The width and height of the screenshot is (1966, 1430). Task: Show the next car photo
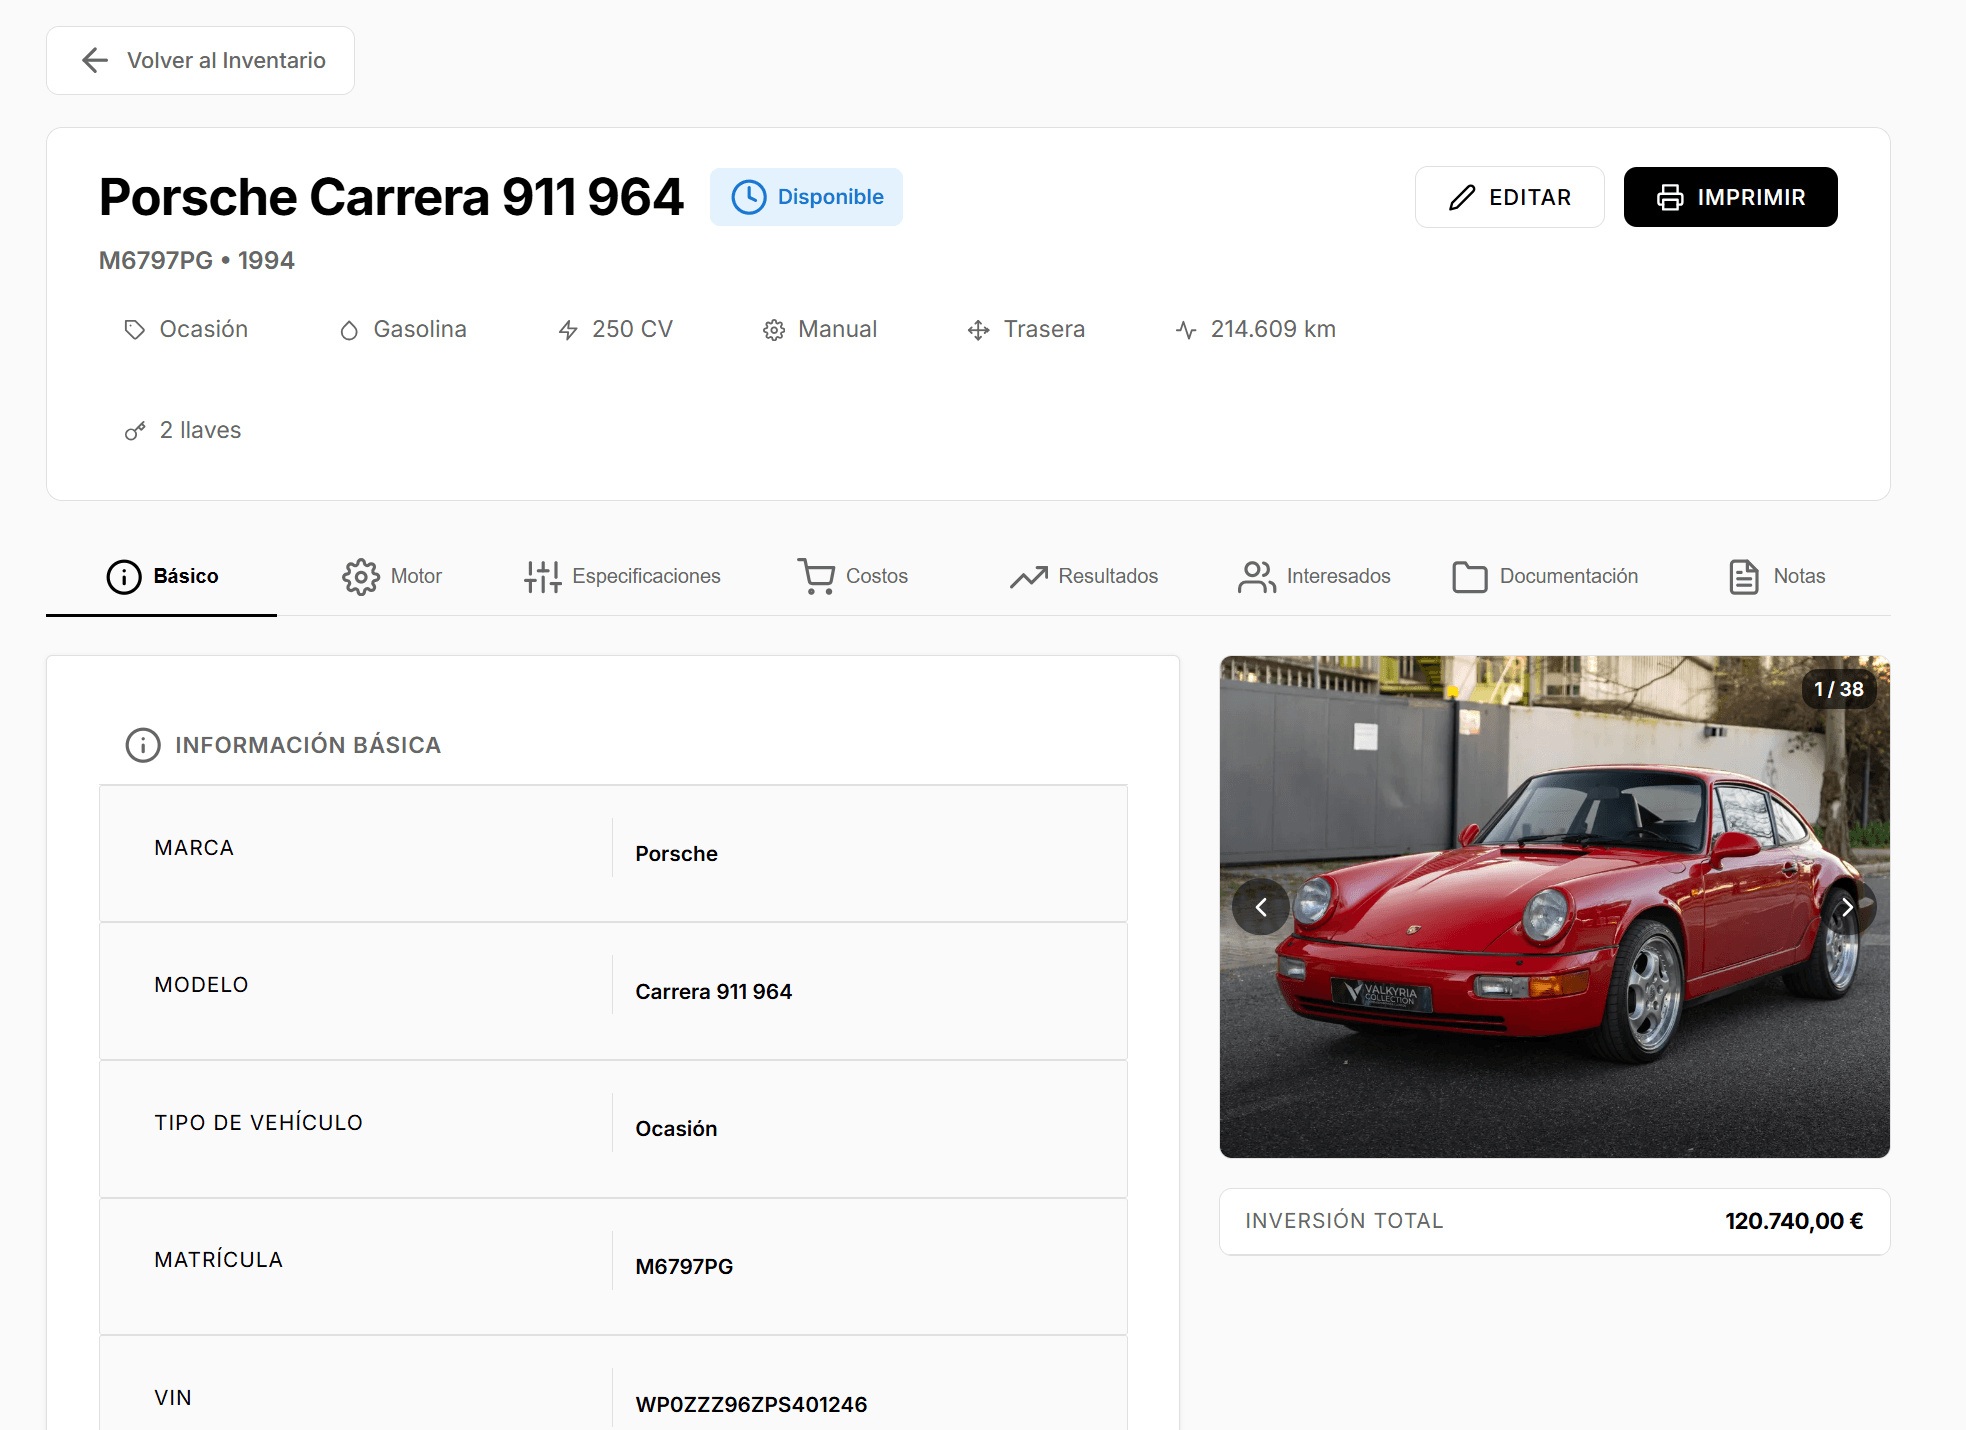(x=1848, y=907)
